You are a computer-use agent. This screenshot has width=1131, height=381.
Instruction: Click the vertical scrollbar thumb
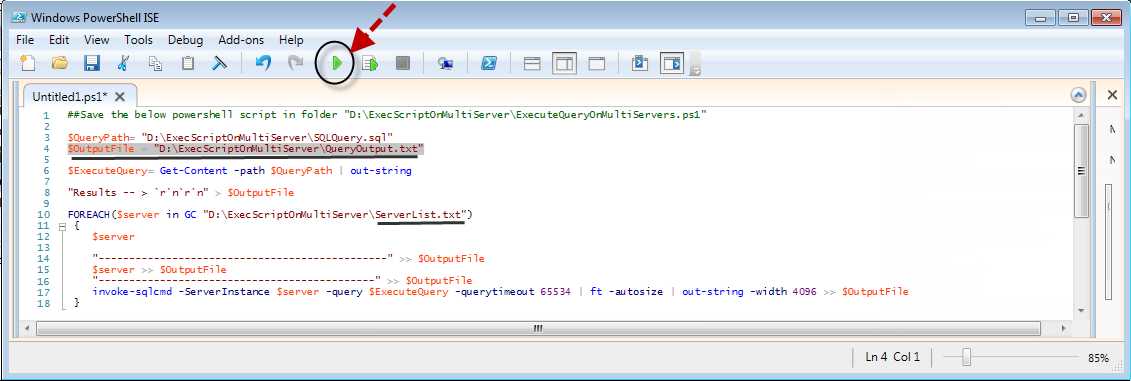[x=1081, y=170]
